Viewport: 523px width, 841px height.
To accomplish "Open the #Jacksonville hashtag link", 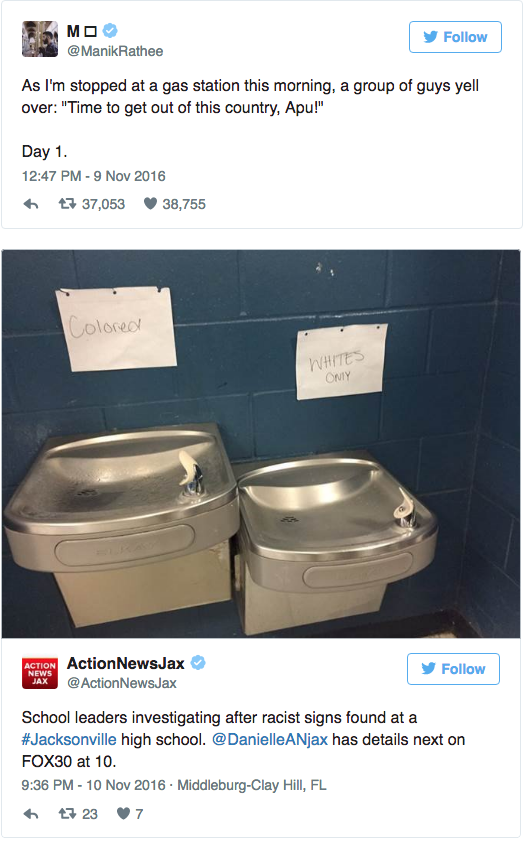I will 69,740.
